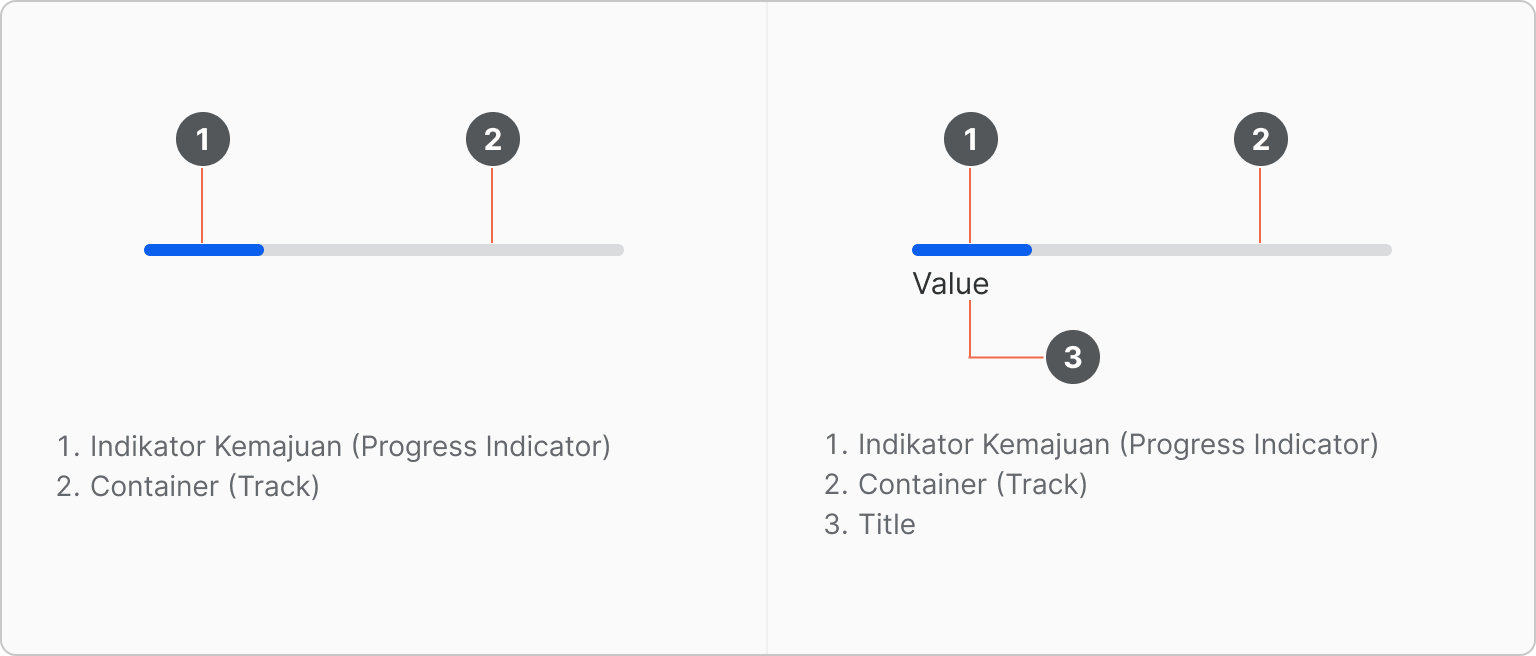Click red connector line under right badge 2
This screenshot has height=656, width=1536.
click(x=1260, y=205)
